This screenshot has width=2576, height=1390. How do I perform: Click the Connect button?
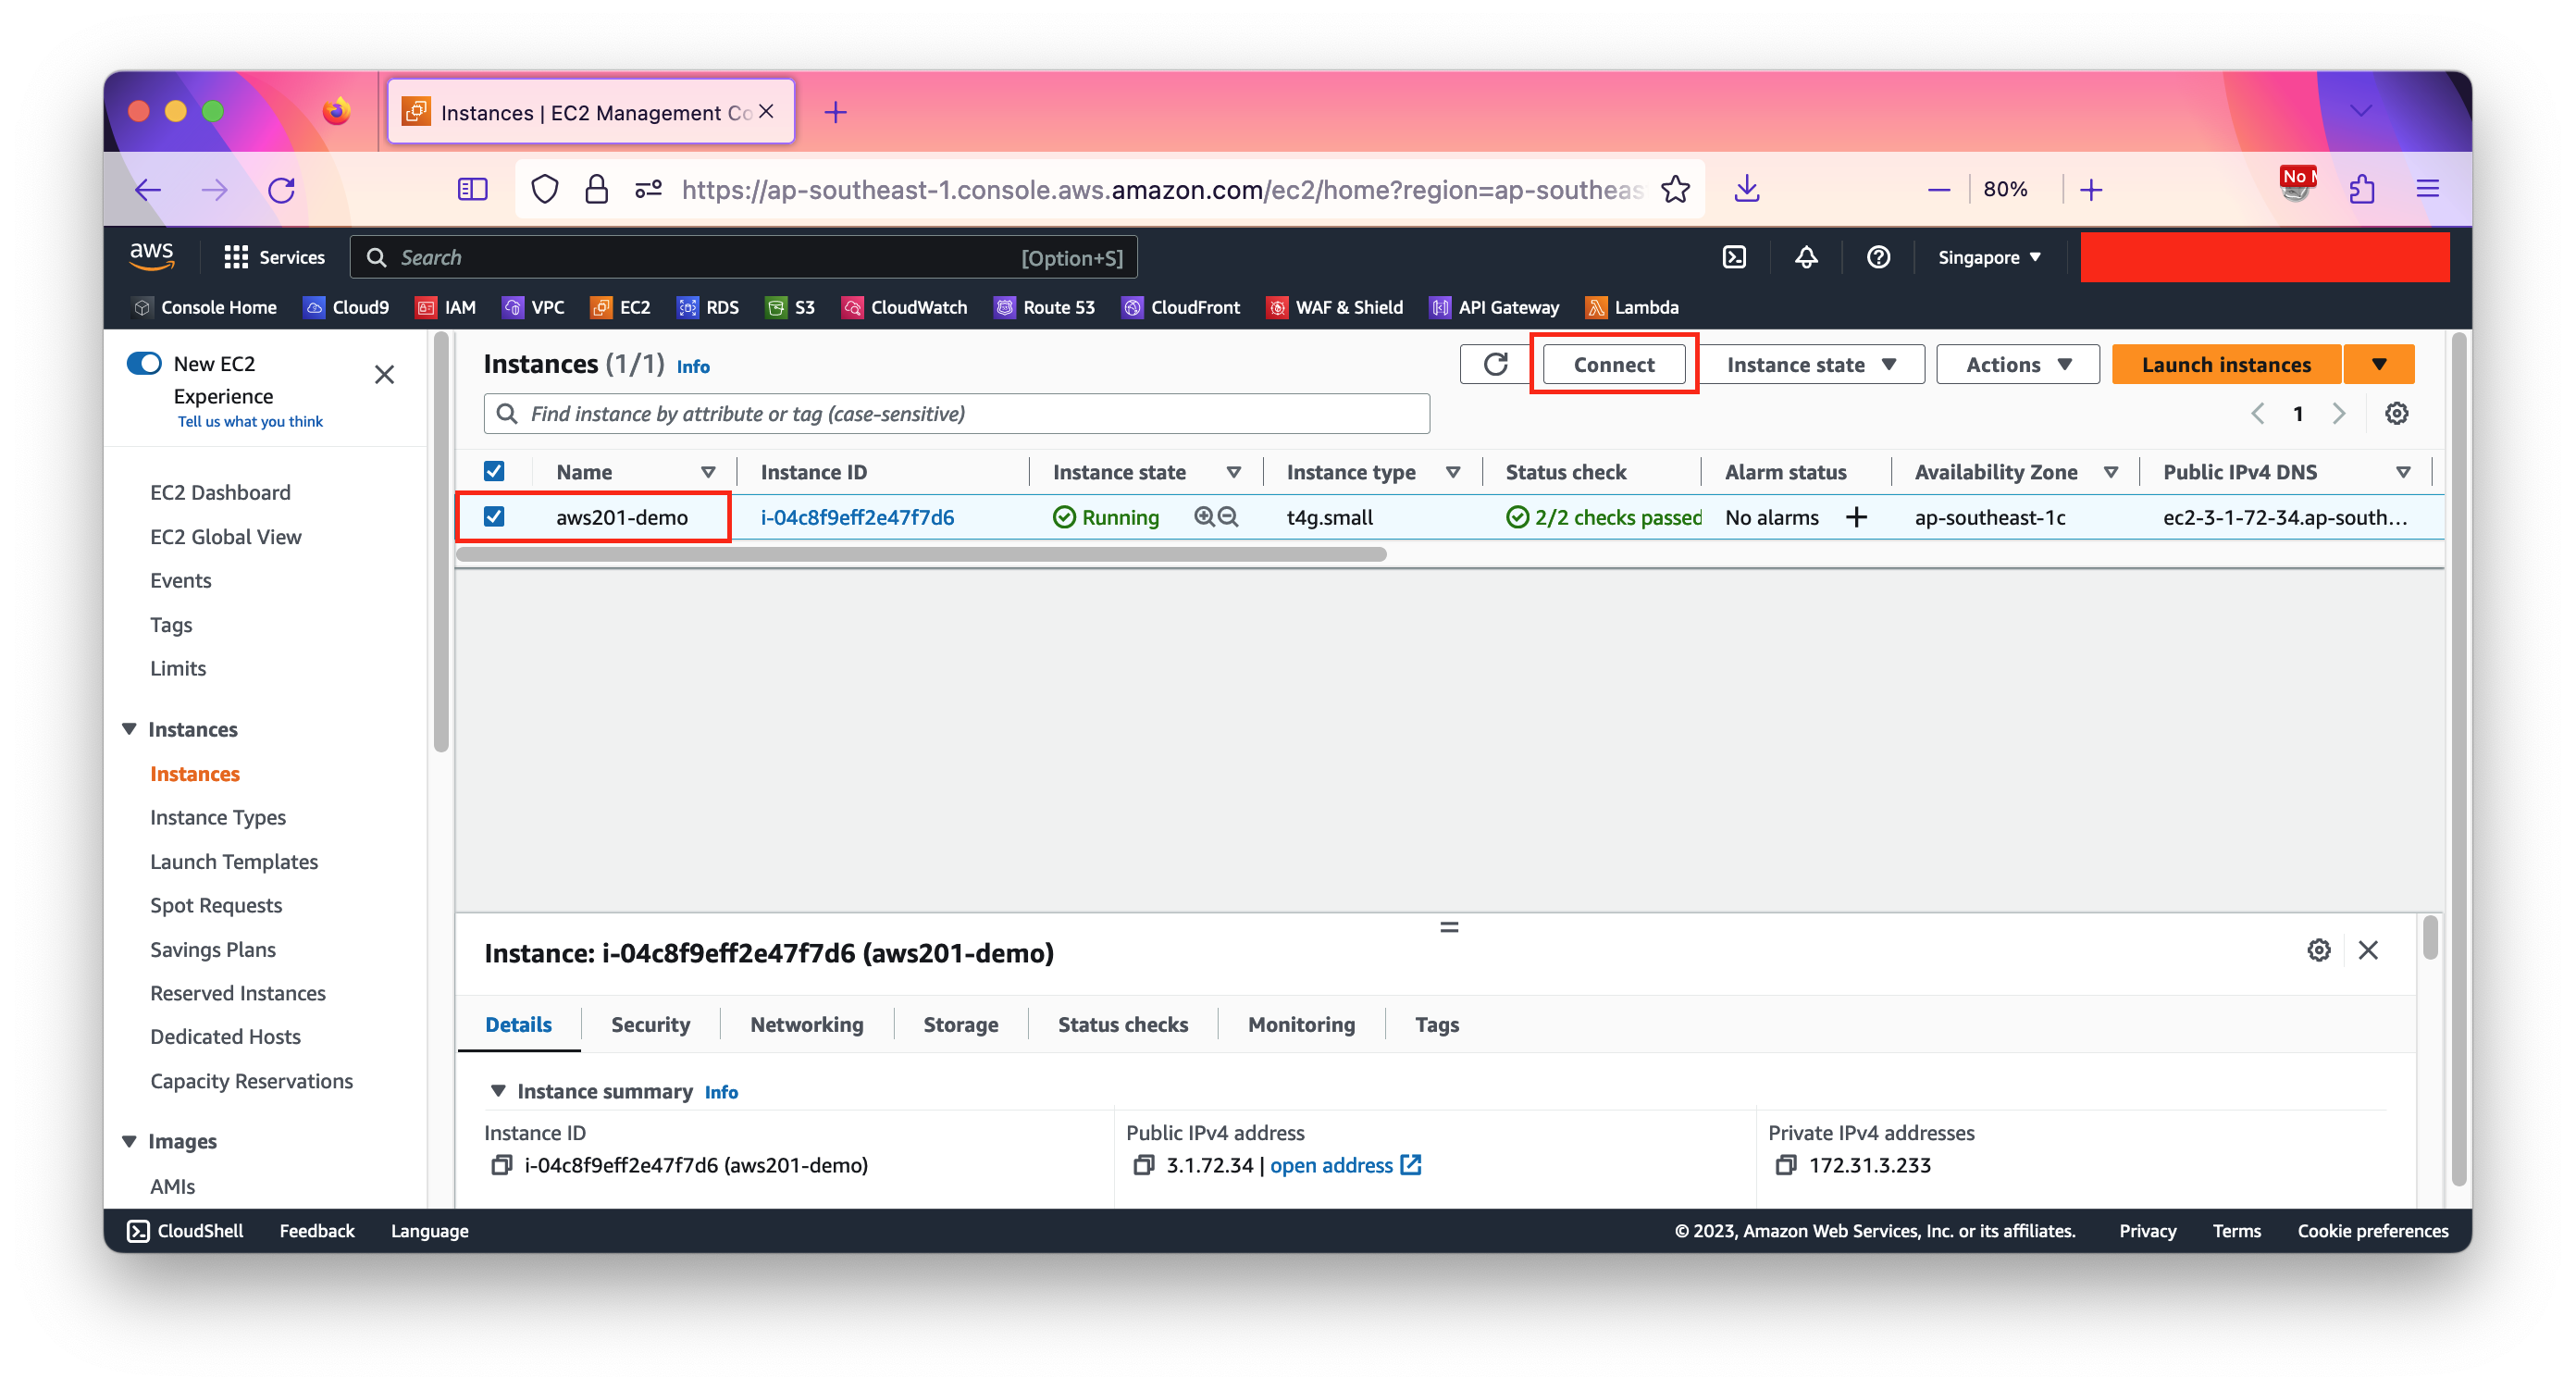[1613, 364]
